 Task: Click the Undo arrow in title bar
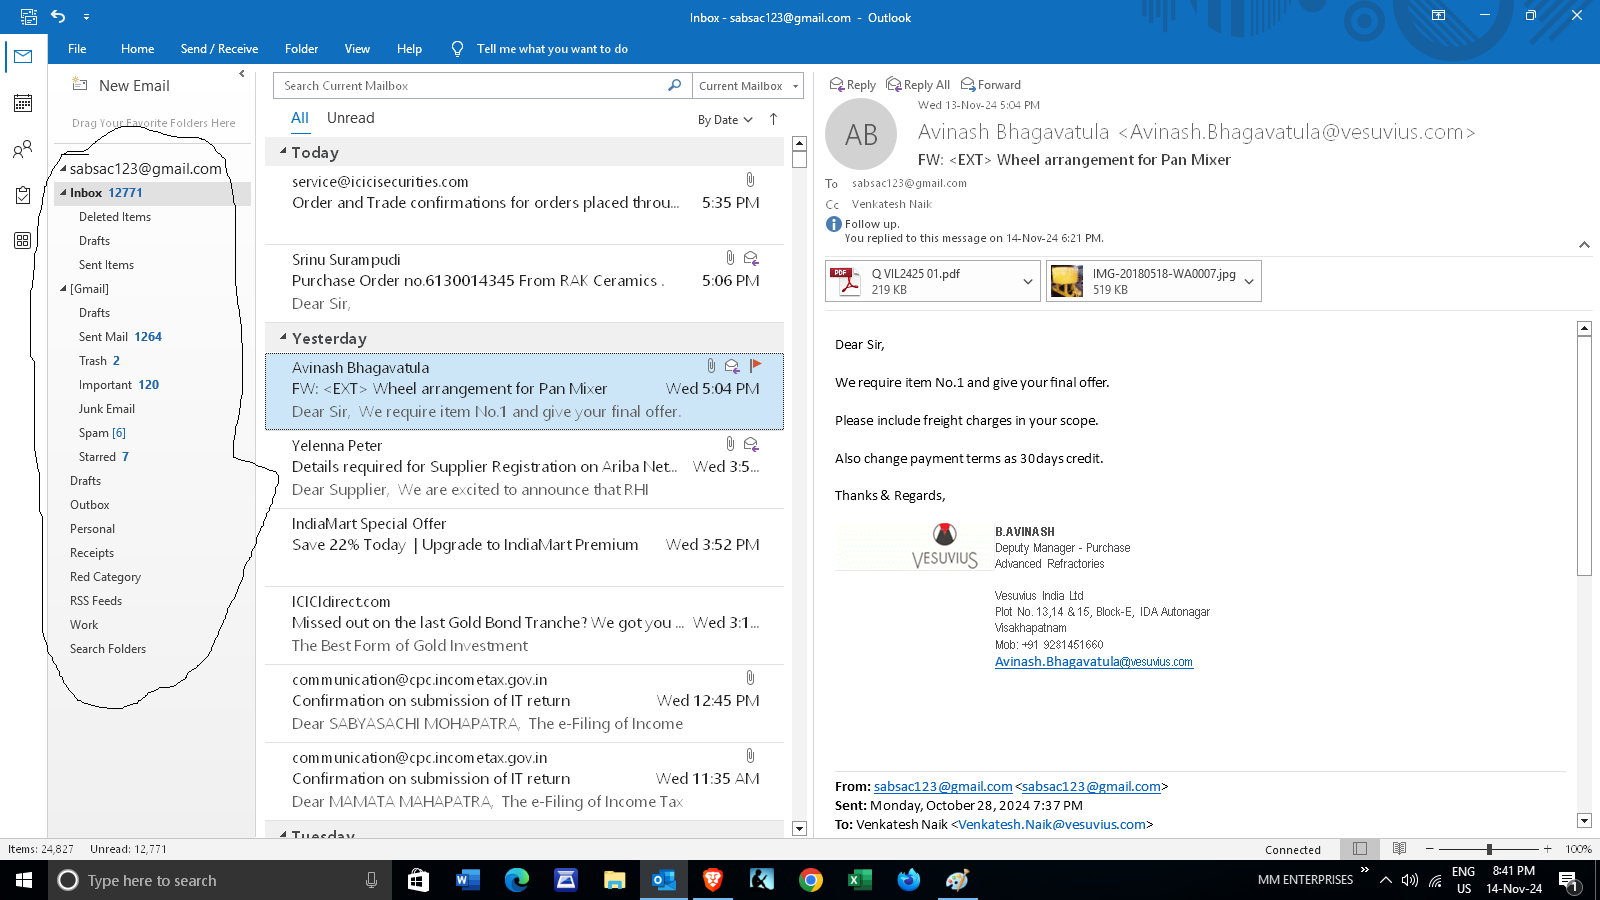click(x=58, y=16)
